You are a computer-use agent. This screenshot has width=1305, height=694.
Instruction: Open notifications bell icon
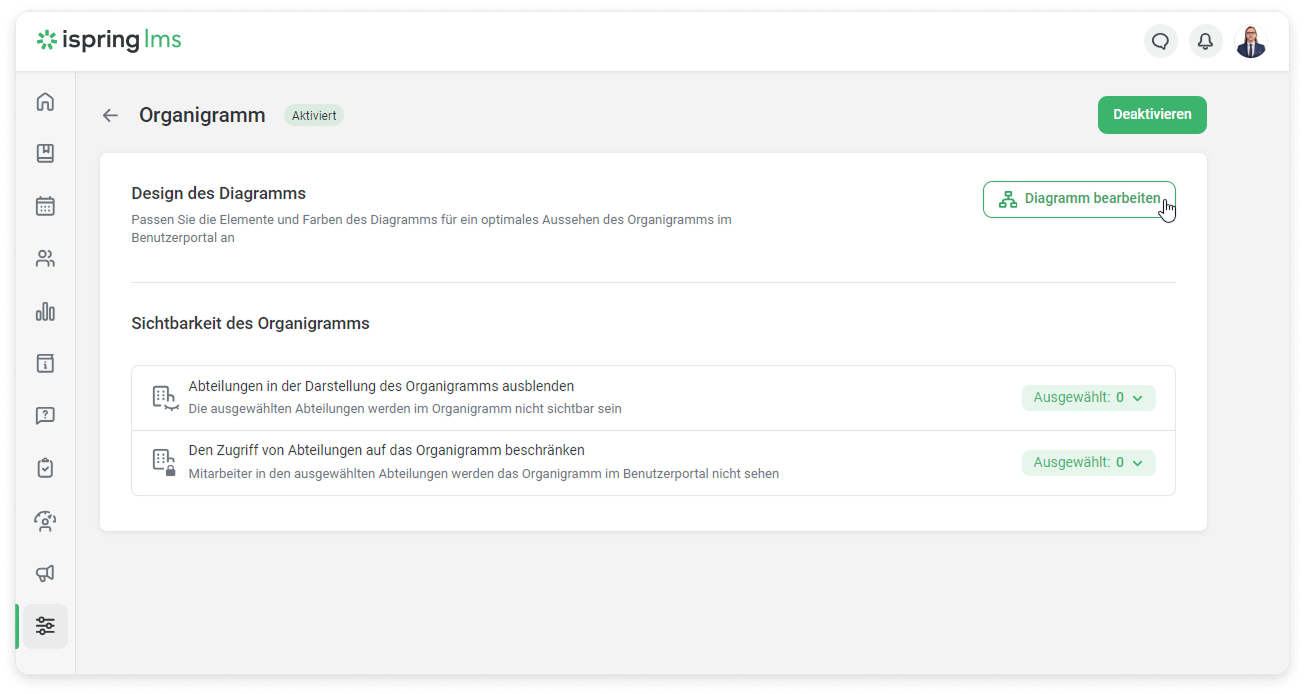point(1205,41)
